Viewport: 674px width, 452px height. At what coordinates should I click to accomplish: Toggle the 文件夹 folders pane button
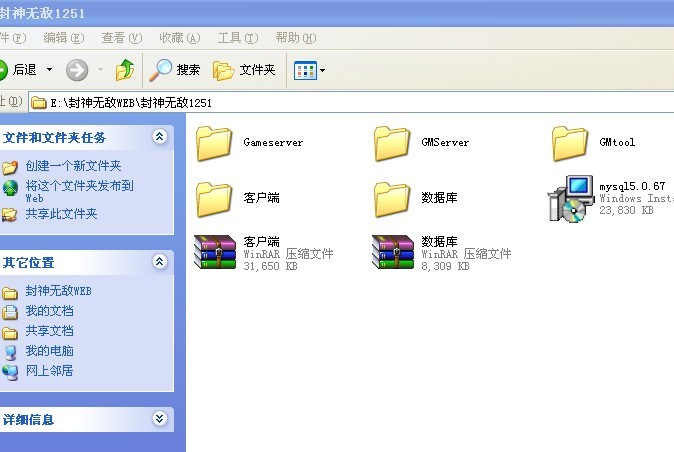(244, 70)
